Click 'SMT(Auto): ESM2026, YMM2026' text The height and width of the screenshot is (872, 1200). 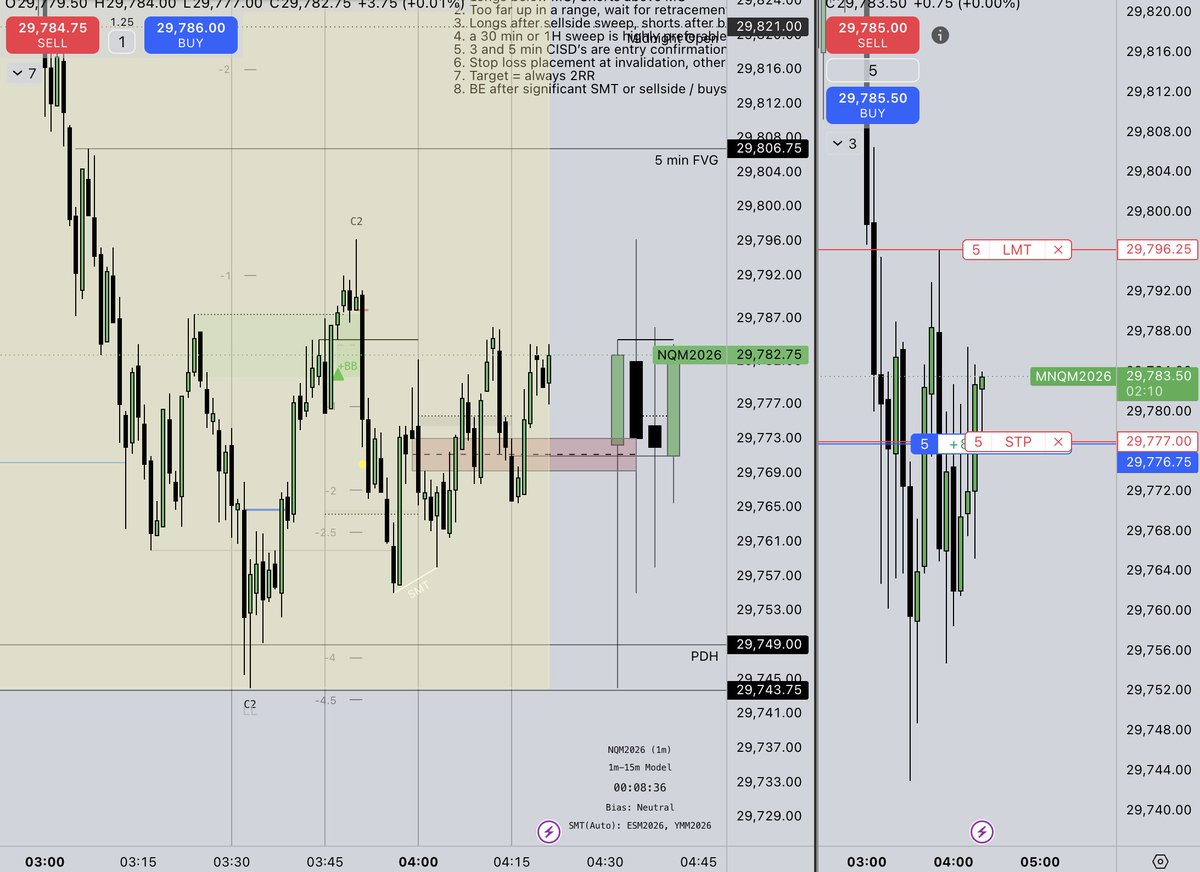point(640,826)
